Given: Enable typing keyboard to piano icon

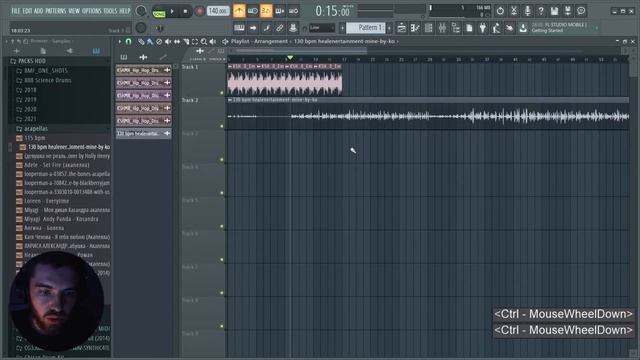Looking at the screenshot, I should pos(239,28).
